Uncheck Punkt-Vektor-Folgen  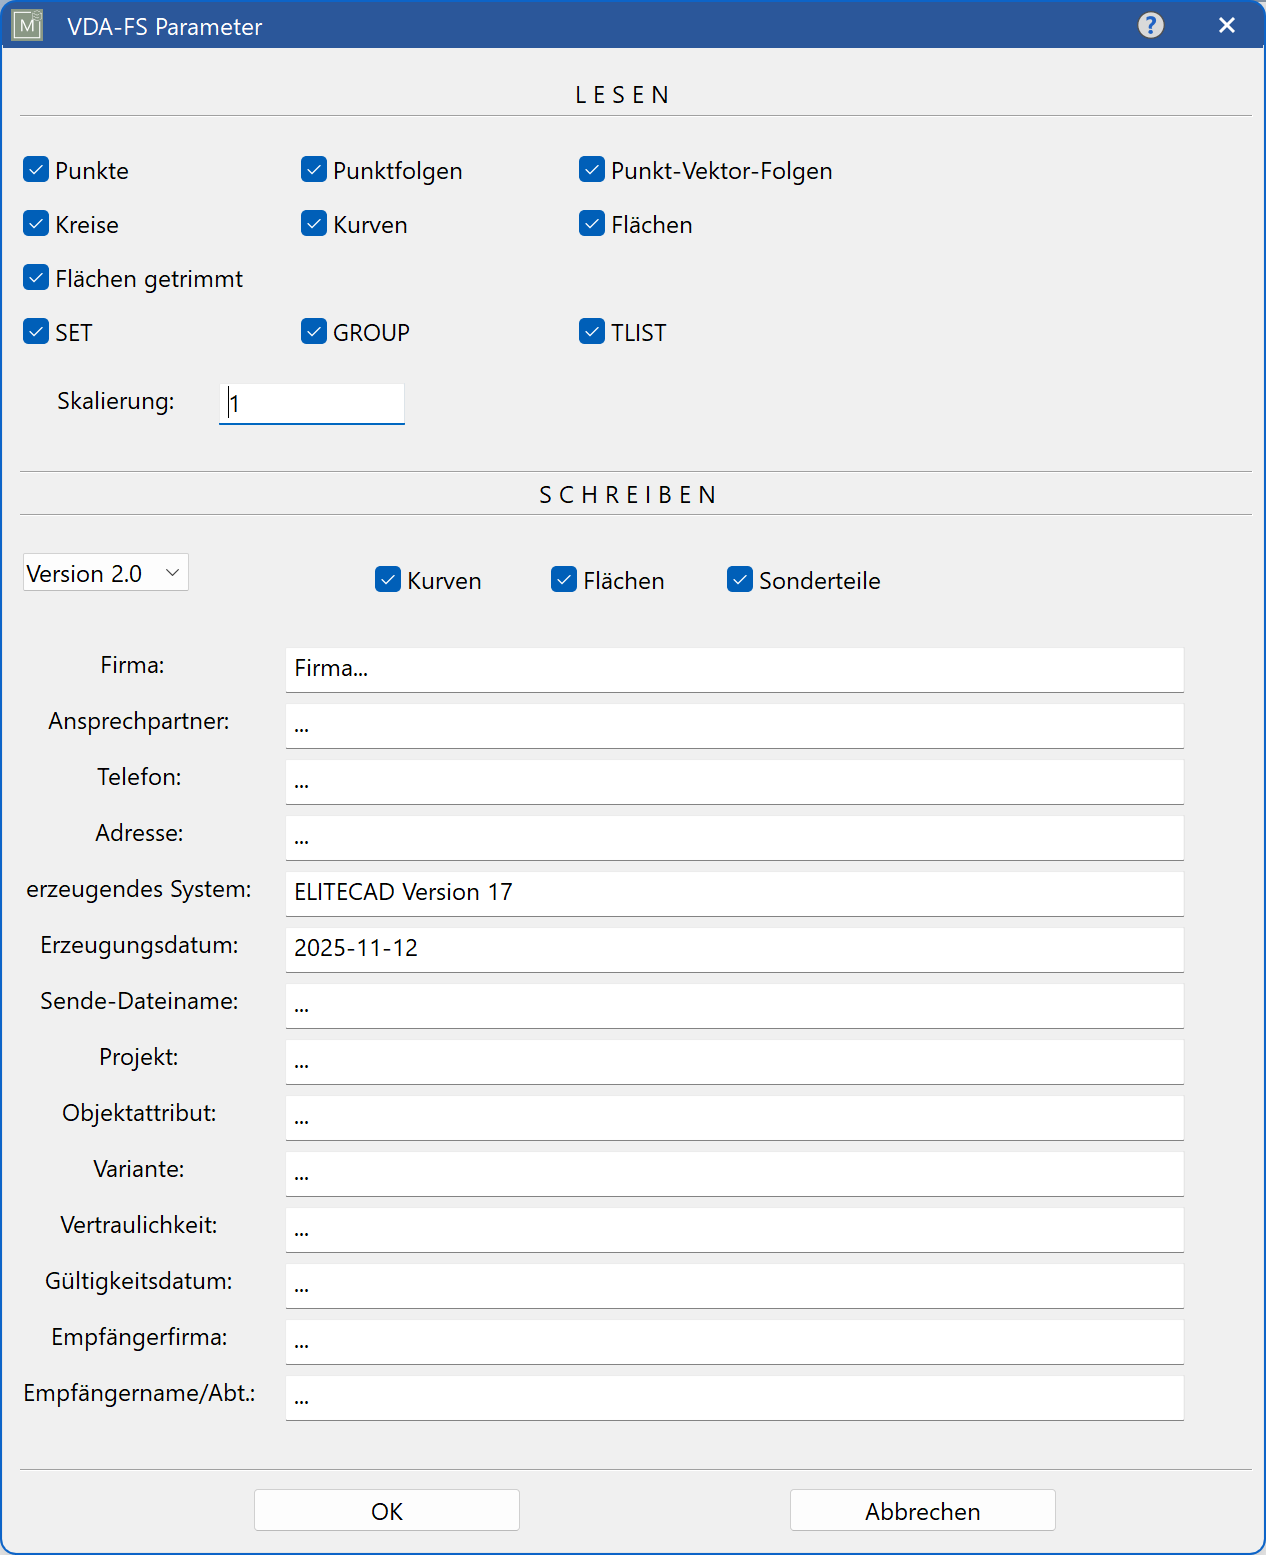pos(591,169)
